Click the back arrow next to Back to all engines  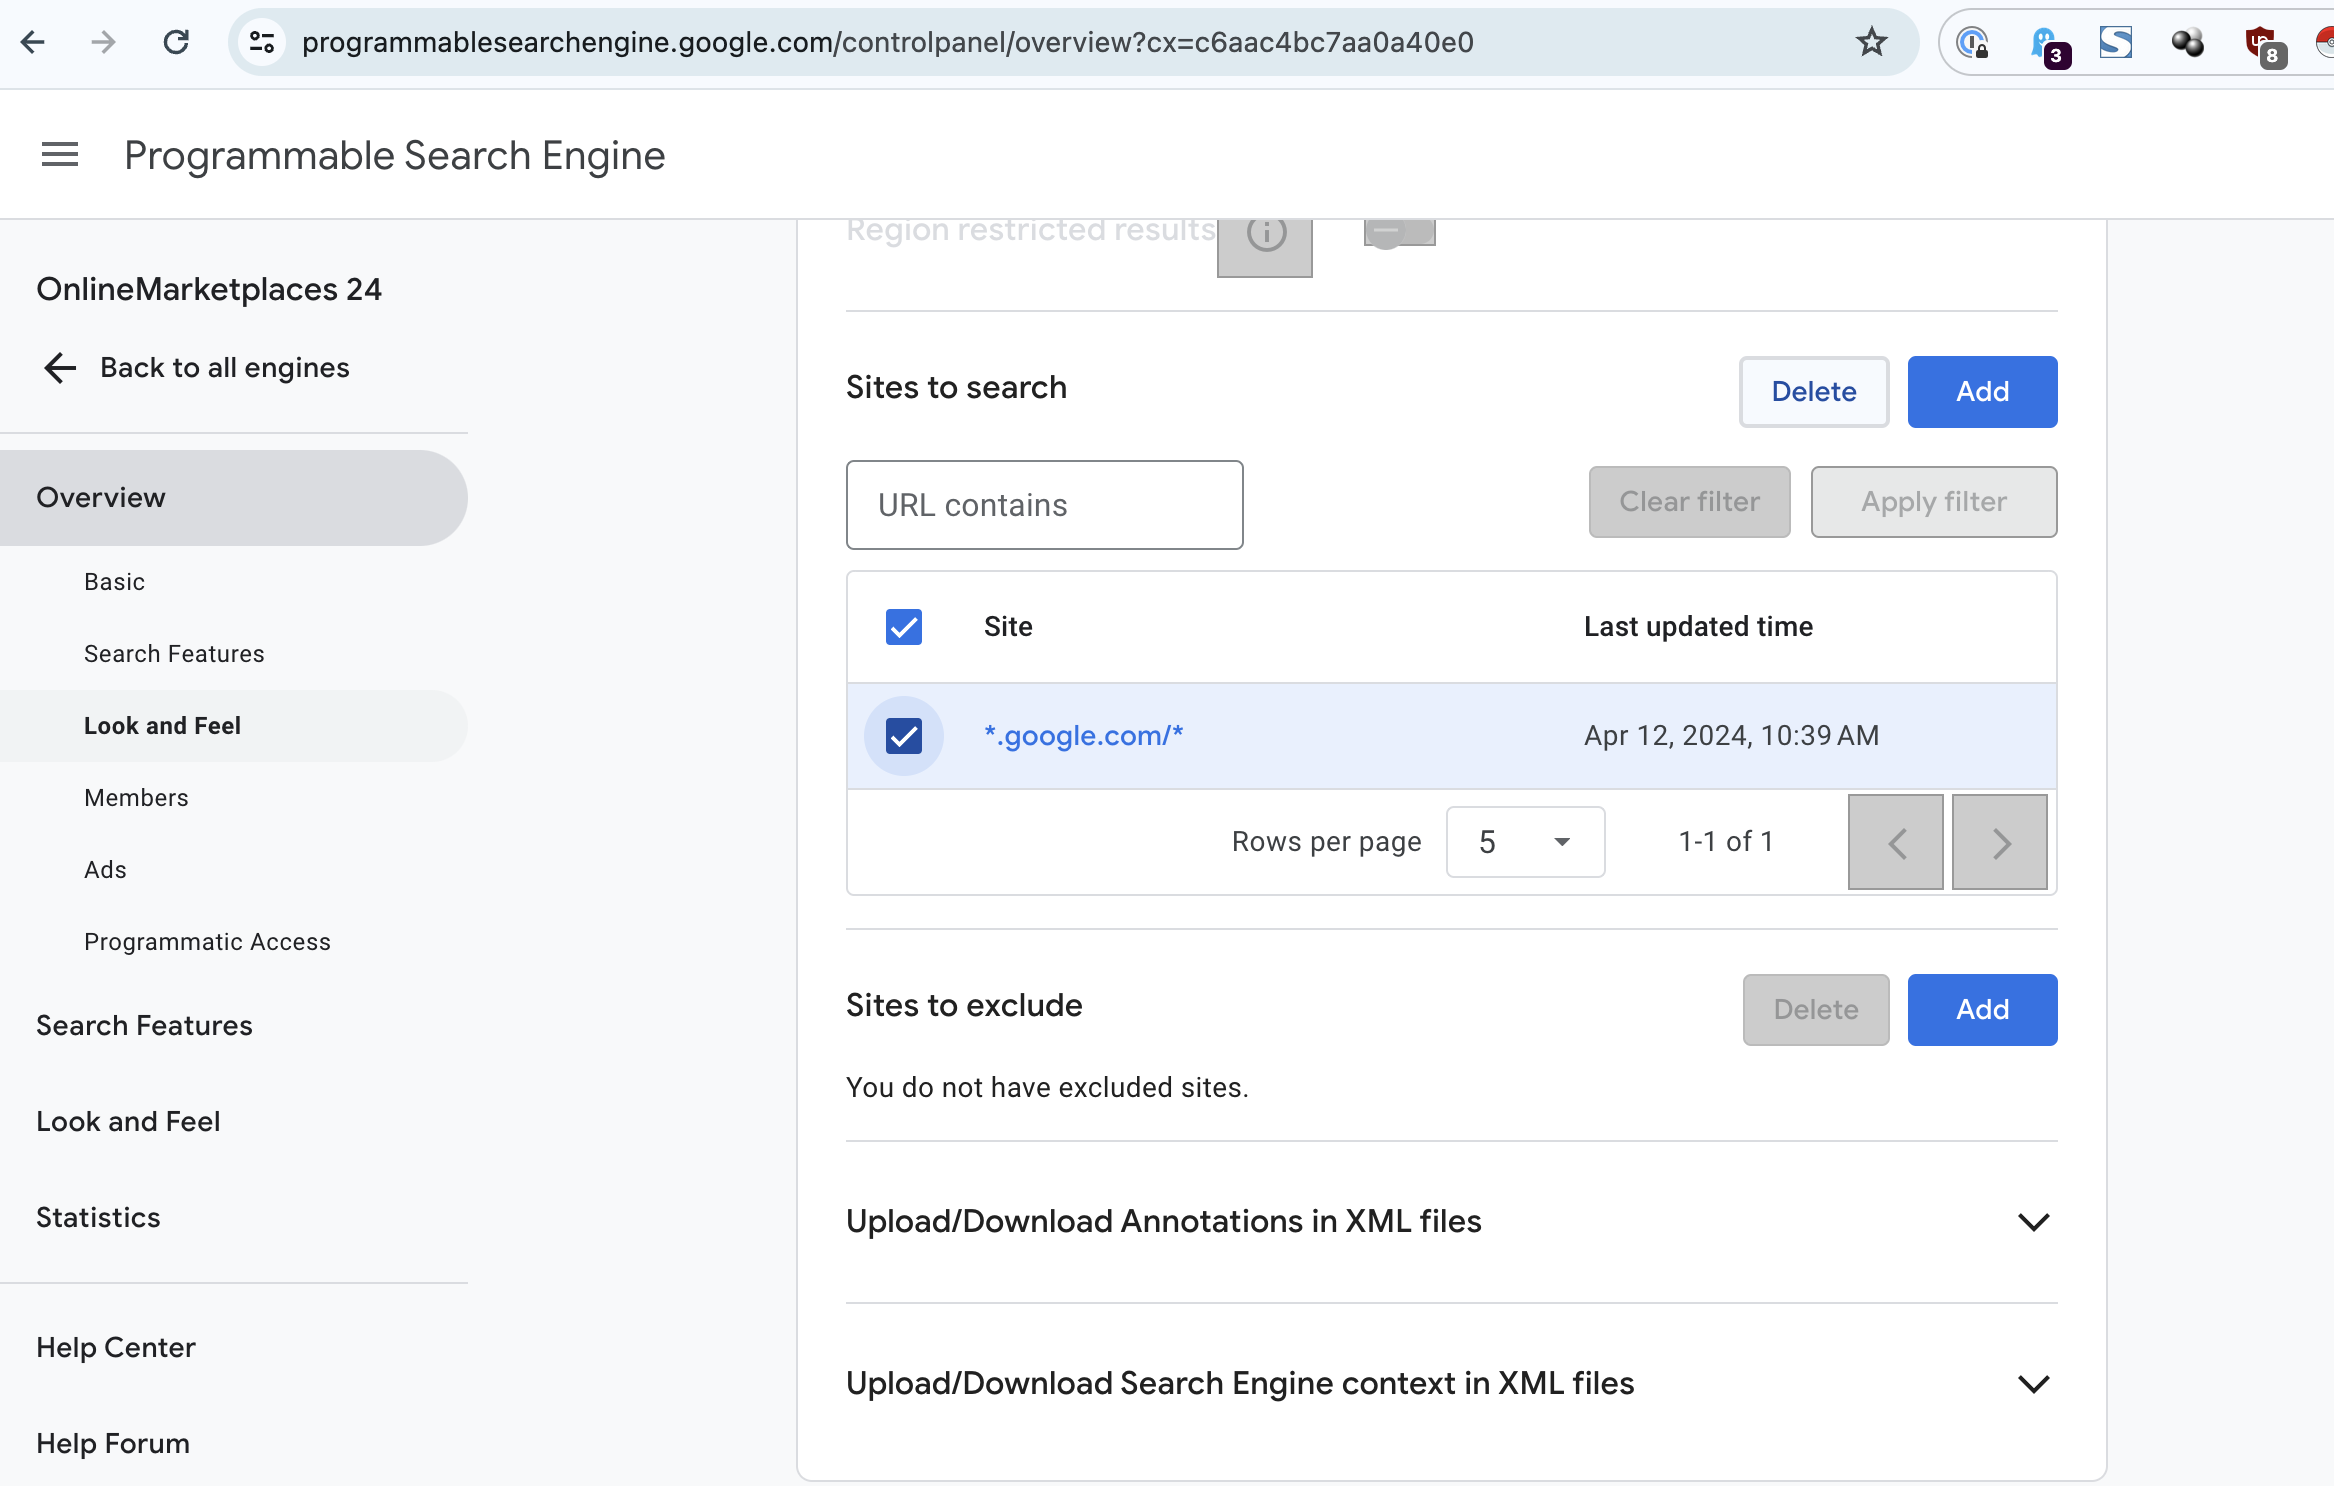point(59,367)
